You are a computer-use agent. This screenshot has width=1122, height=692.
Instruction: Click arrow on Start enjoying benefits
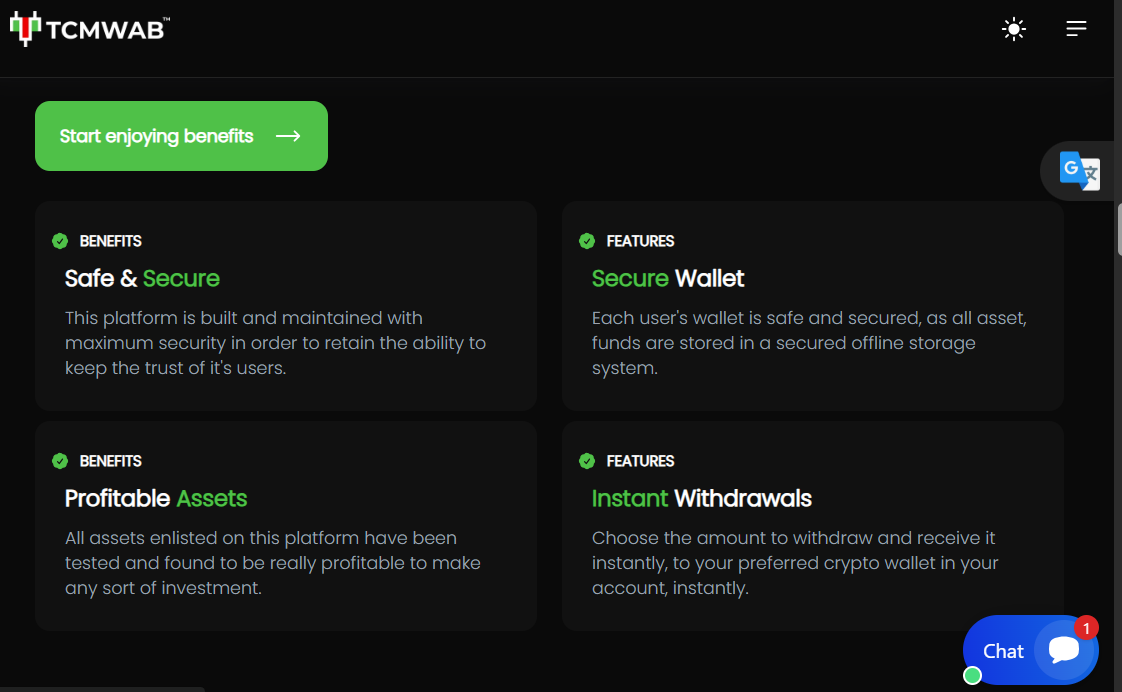pyautogui.click(x=288, y=136)
